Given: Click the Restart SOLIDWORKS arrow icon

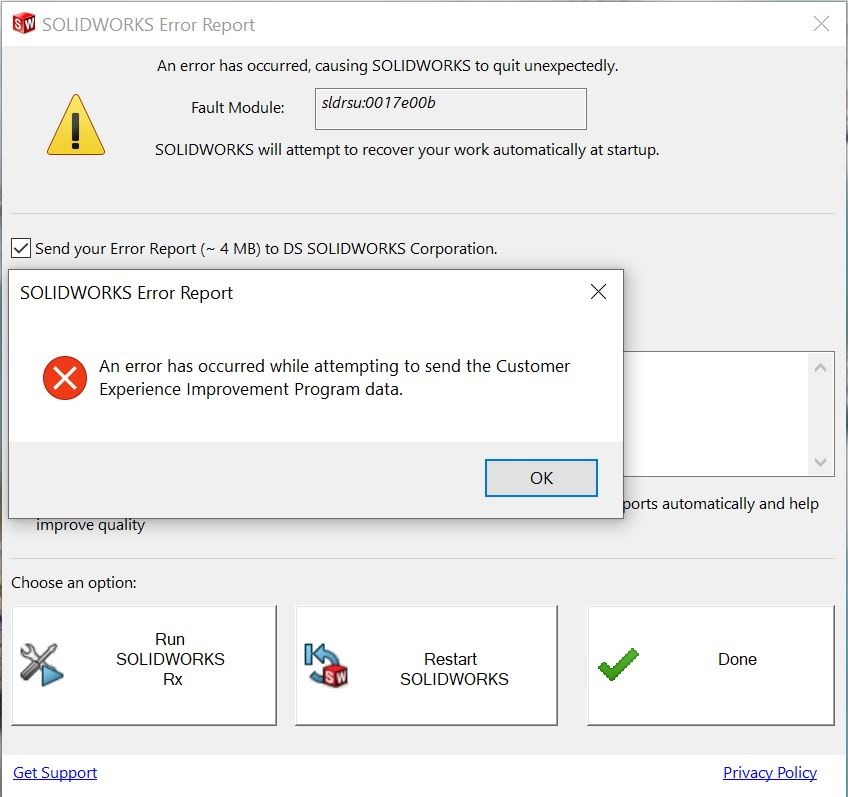Looking at the screenshot, I should pos(327,664).
